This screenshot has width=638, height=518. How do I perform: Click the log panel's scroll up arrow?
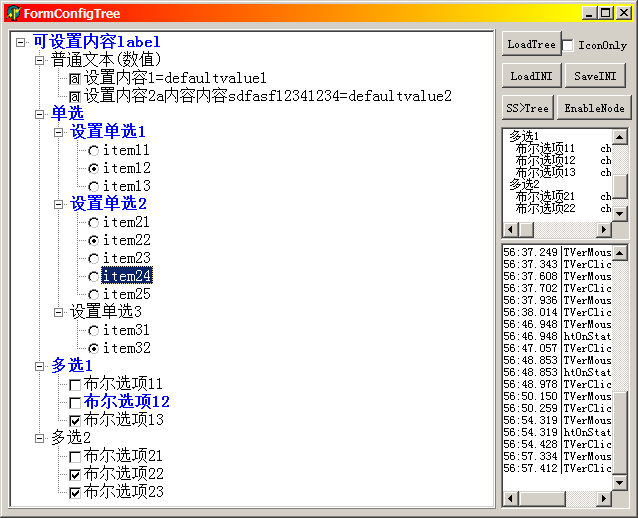[620, 251]
